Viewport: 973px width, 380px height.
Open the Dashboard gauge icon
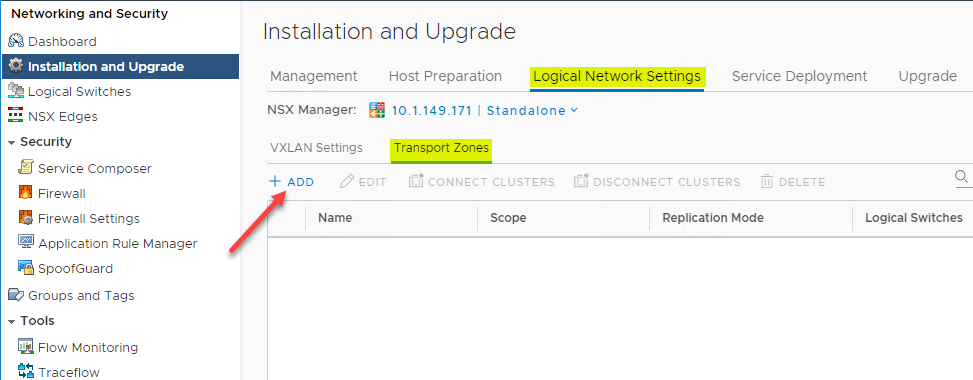[x=16, y=42]
